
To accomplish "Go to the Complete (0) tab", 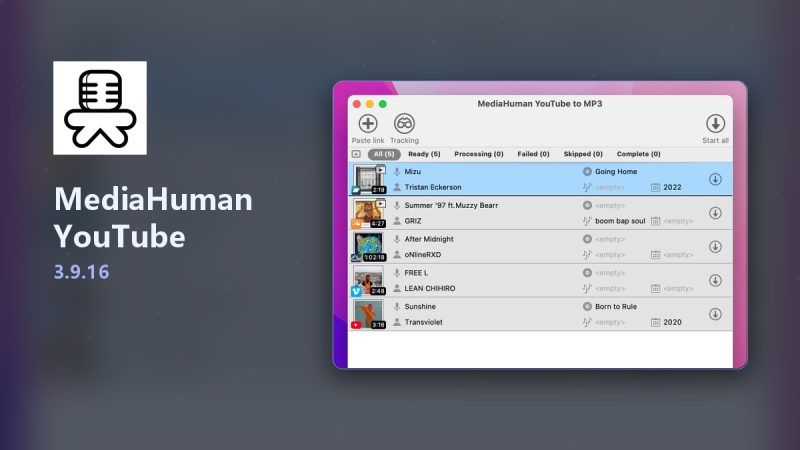I will 638,154.
